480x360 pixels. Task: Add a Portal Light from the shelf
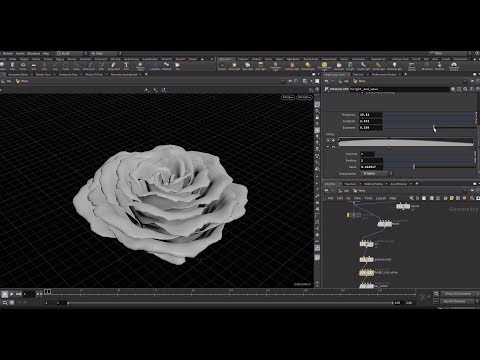[x=378, y=66]
